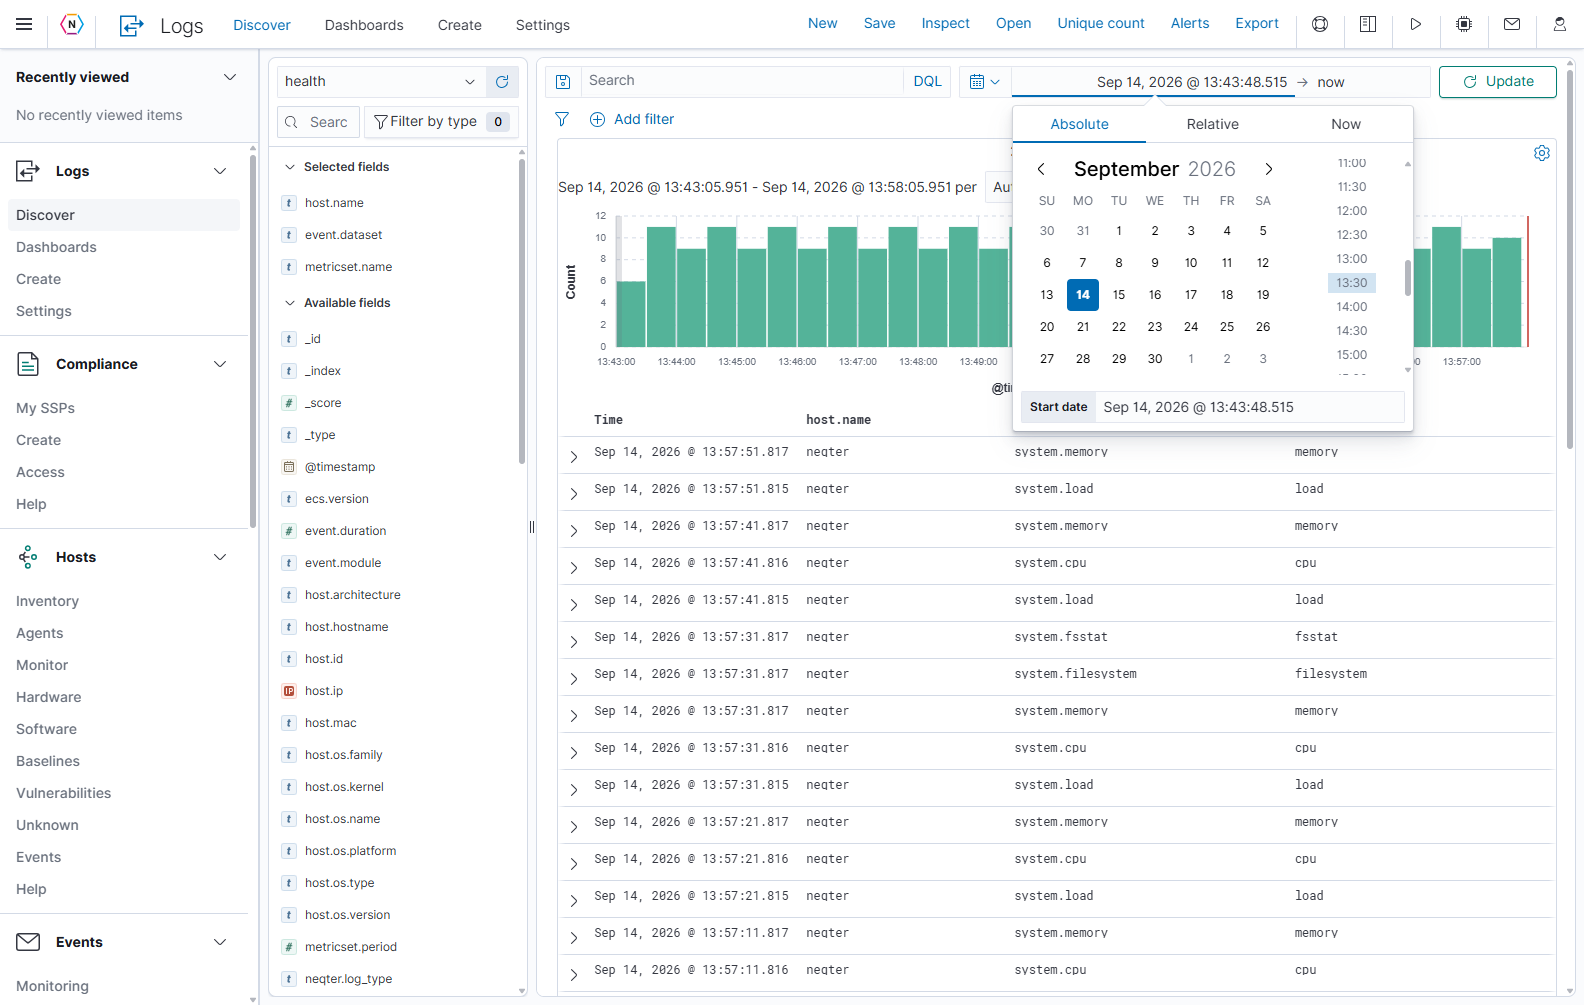Click Add filter link

point(632,119)
